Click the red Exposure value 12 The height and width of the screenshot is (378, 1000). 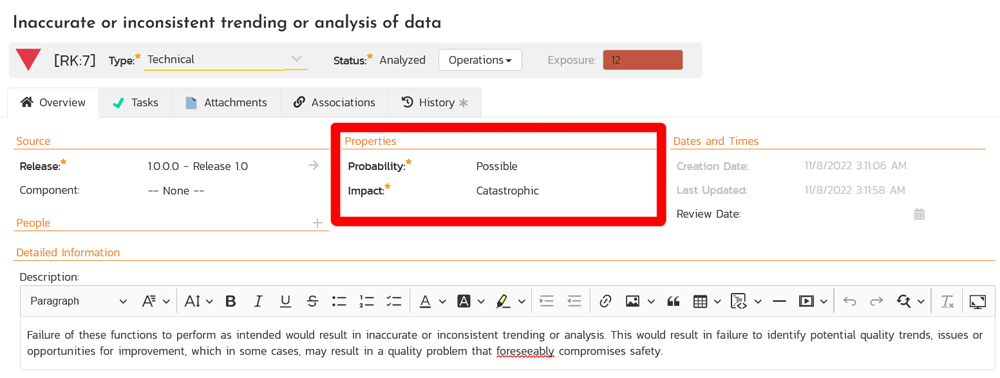tap(643, 60)
